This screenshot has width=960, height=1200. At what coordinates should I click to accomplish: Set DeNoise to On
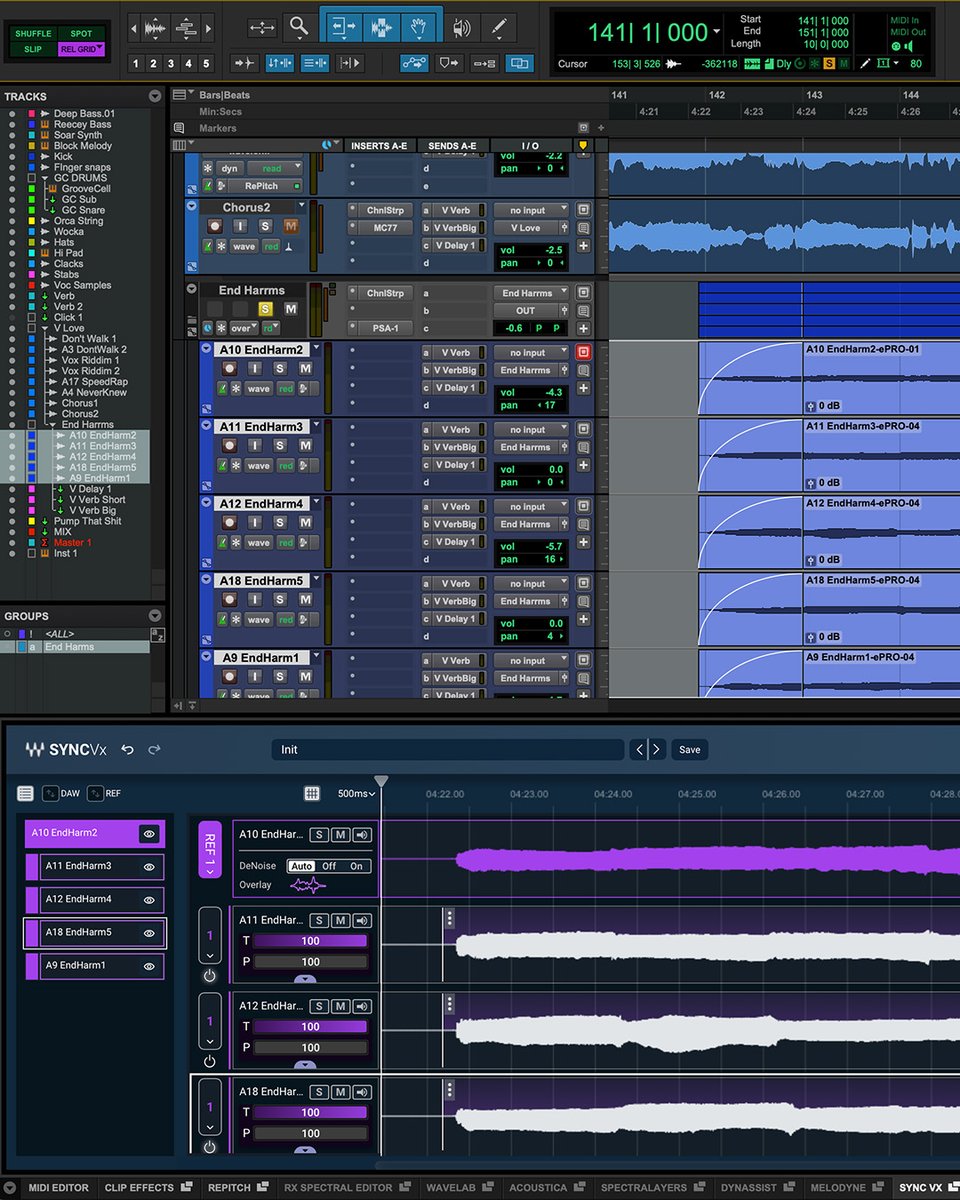click(356, 866)
